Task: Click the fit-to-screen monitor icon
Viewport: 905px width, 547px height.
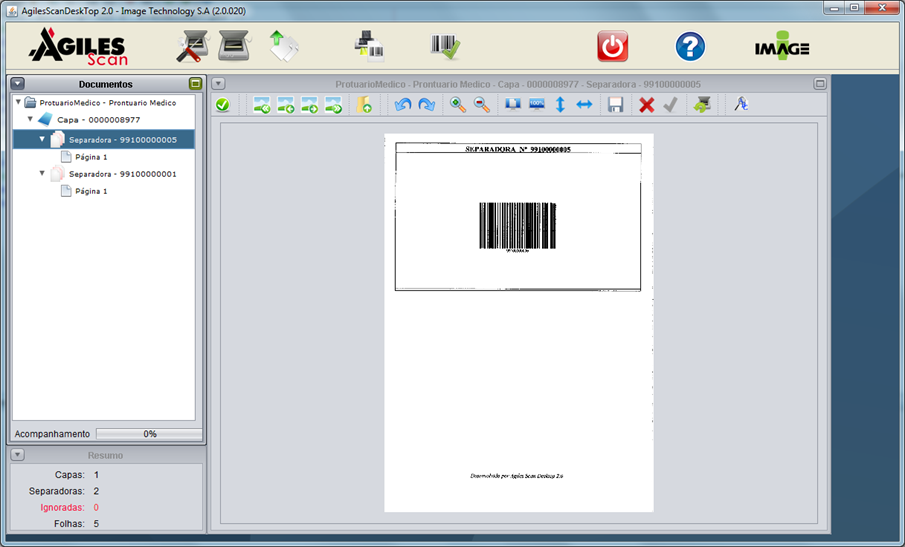Action: click(x=513, y=104)
